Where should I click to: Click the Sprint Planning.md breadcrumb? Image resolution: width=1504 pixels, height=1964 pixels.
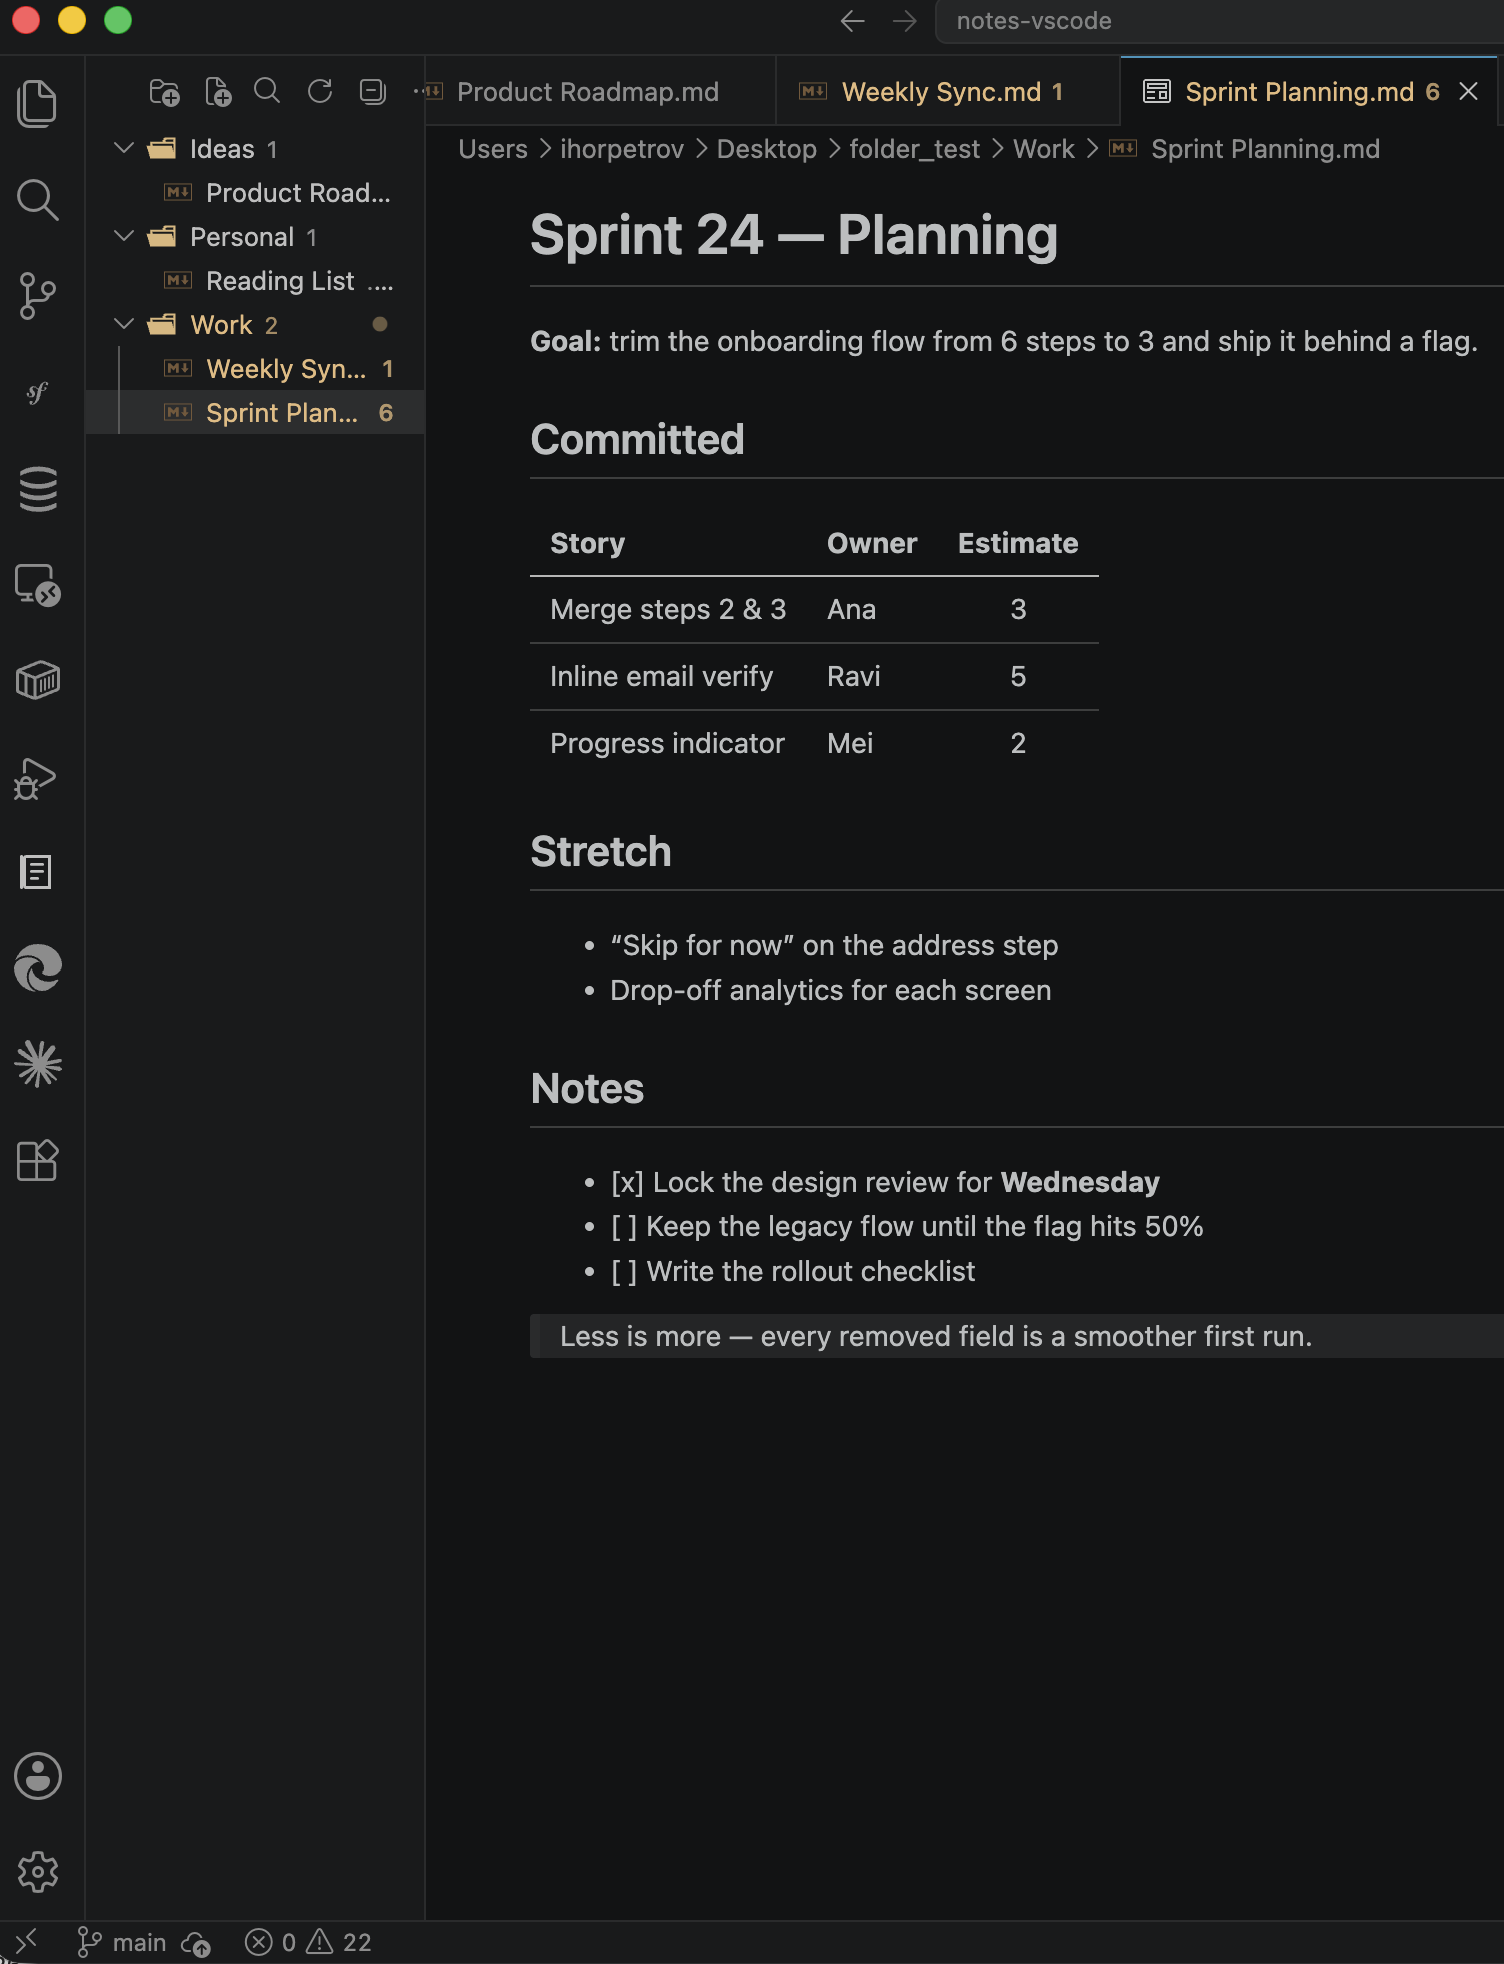click(x=1265, y=149)
